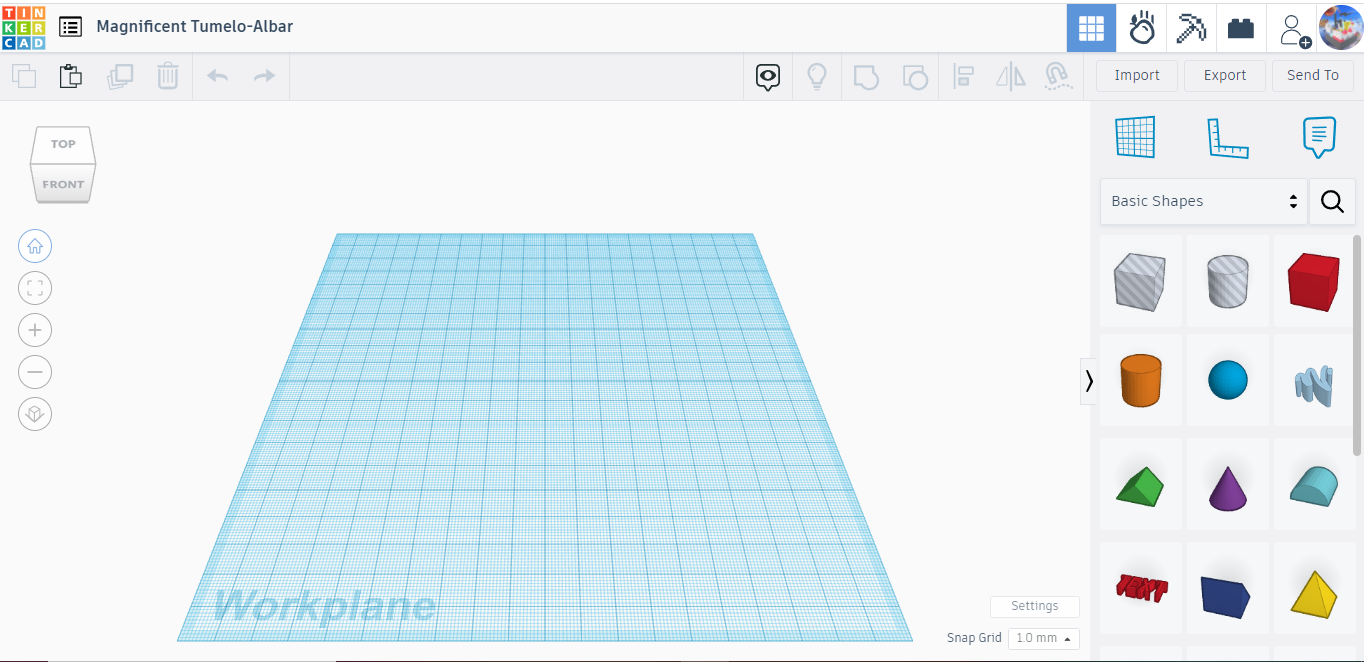Select the Ruler tool
The image size is (1364, 662).
tap(1228, 138)
